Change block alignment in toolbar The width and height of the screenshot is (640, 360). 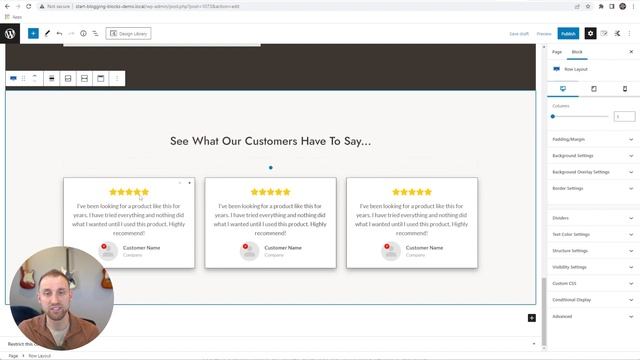pyautogui.click(x=51, y=78)
